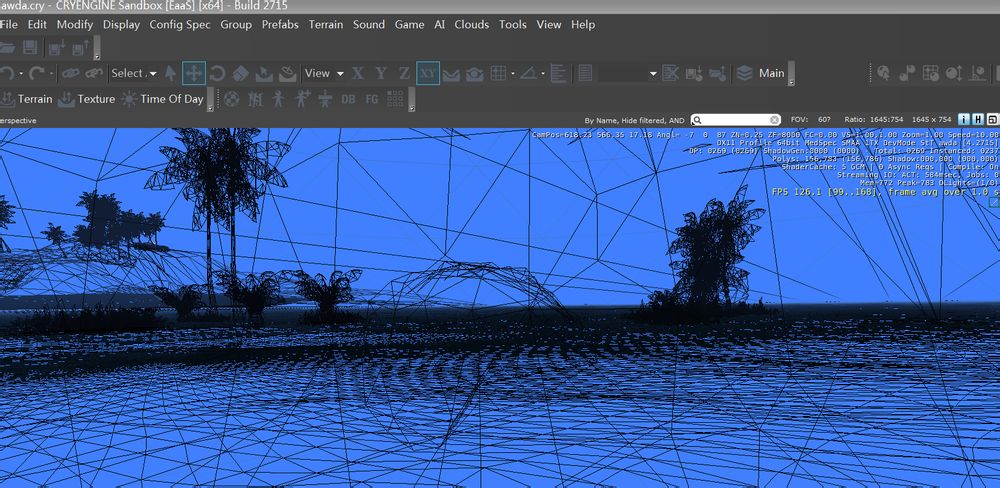1000x488 pixels.
Task: Click the Redo arrow icon
Action: click(x=36, y=73)
